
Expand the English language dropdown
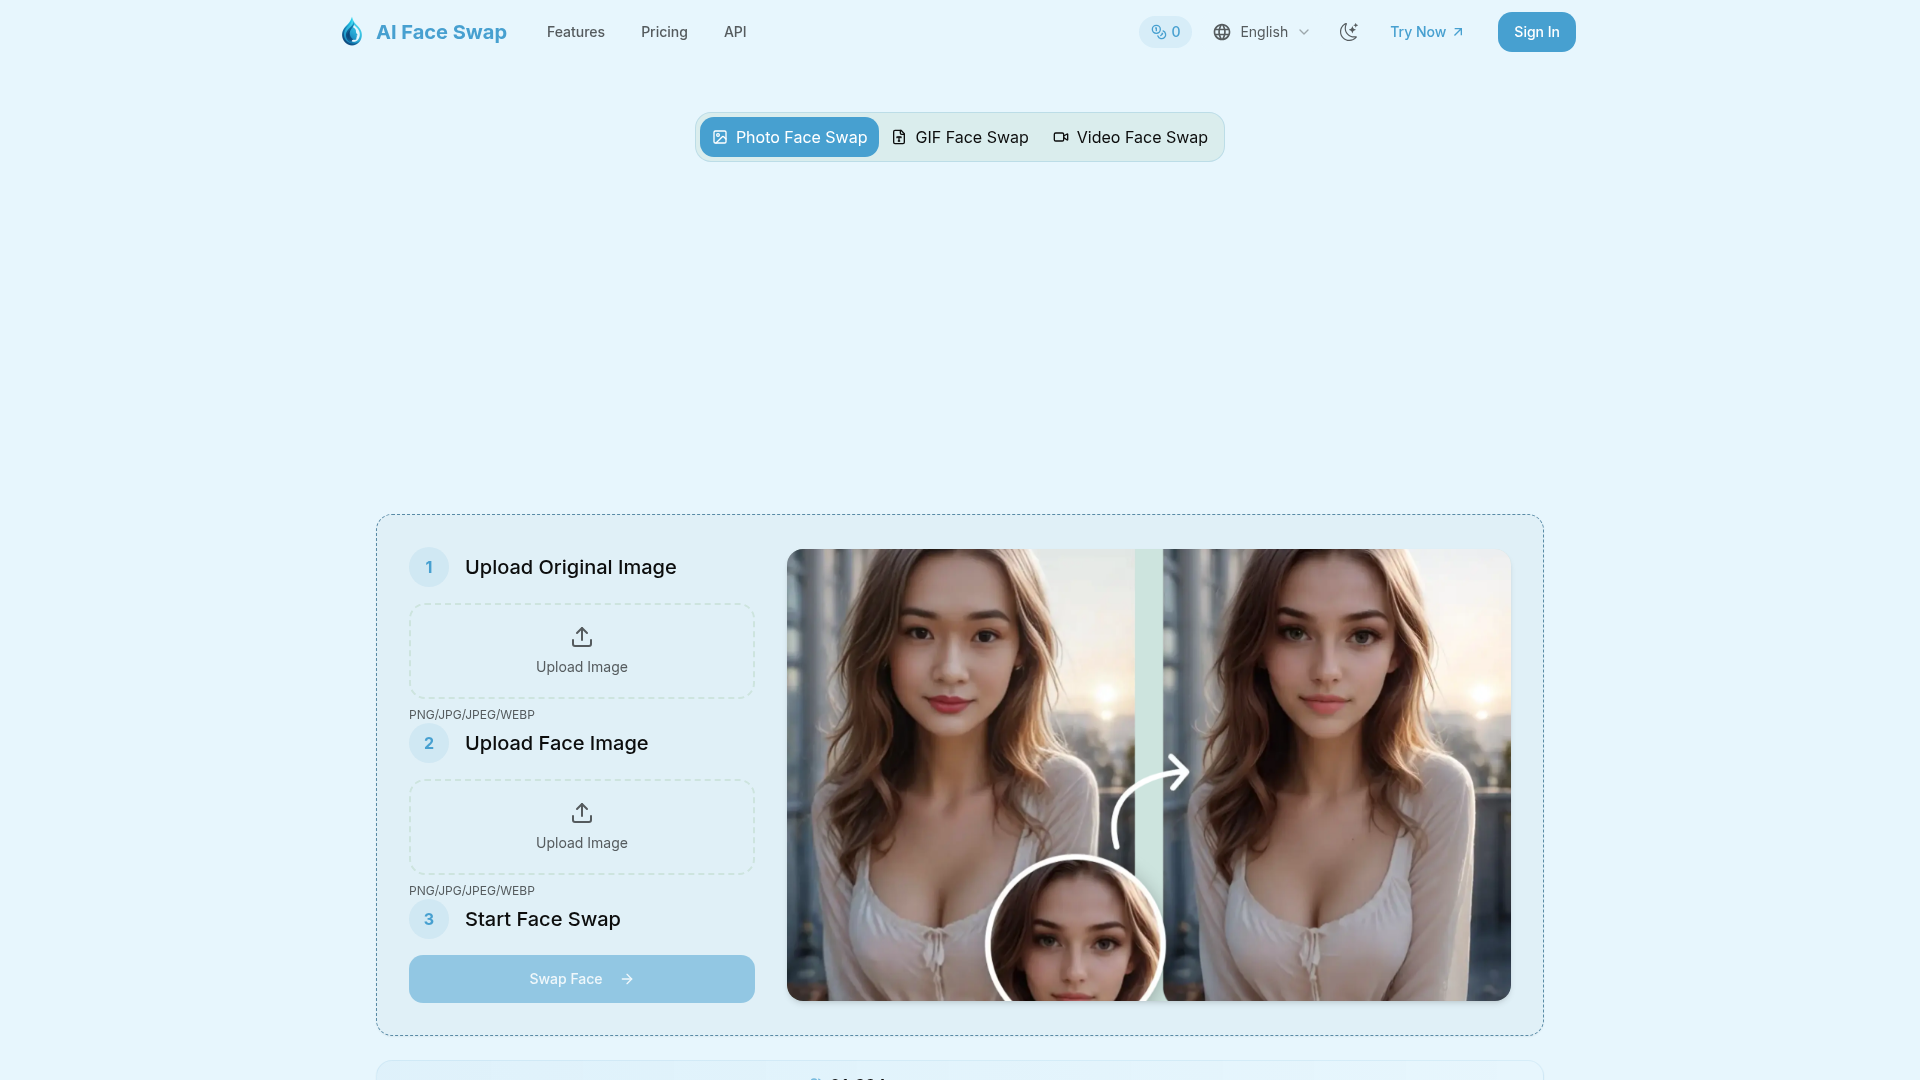click(x=1262, y=32)
